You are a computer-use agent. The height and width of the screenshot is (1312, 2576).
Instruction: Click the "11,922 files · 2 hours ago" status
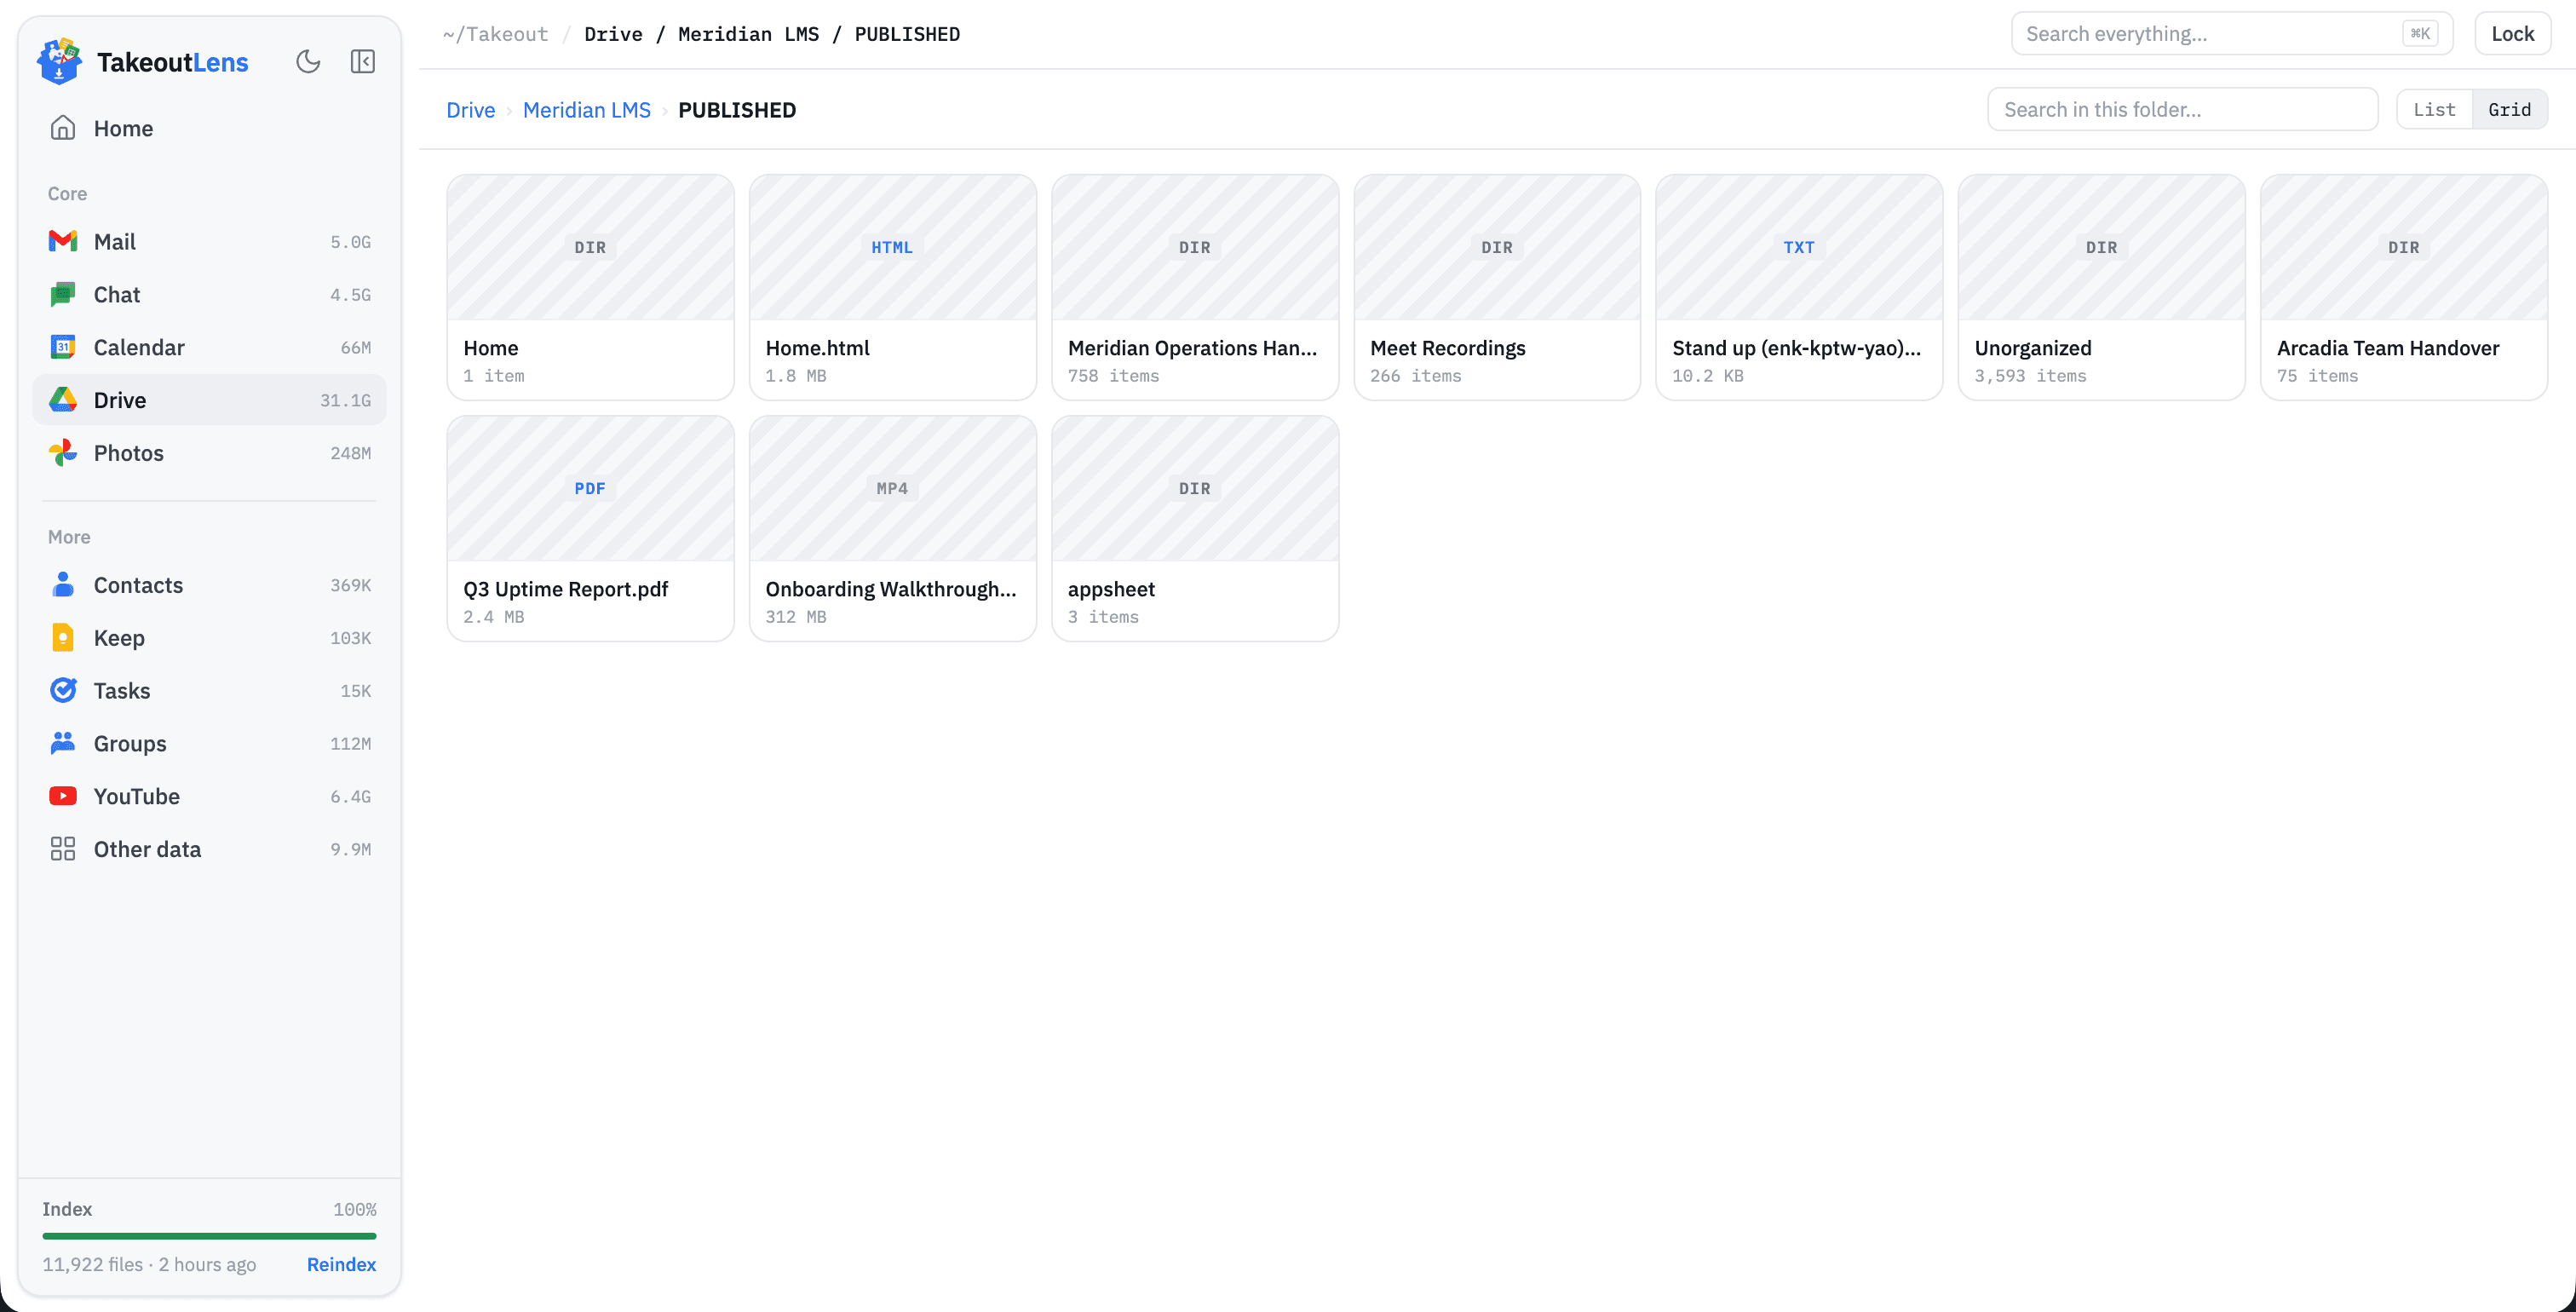pyautogui.click(x=149, y=1264)
